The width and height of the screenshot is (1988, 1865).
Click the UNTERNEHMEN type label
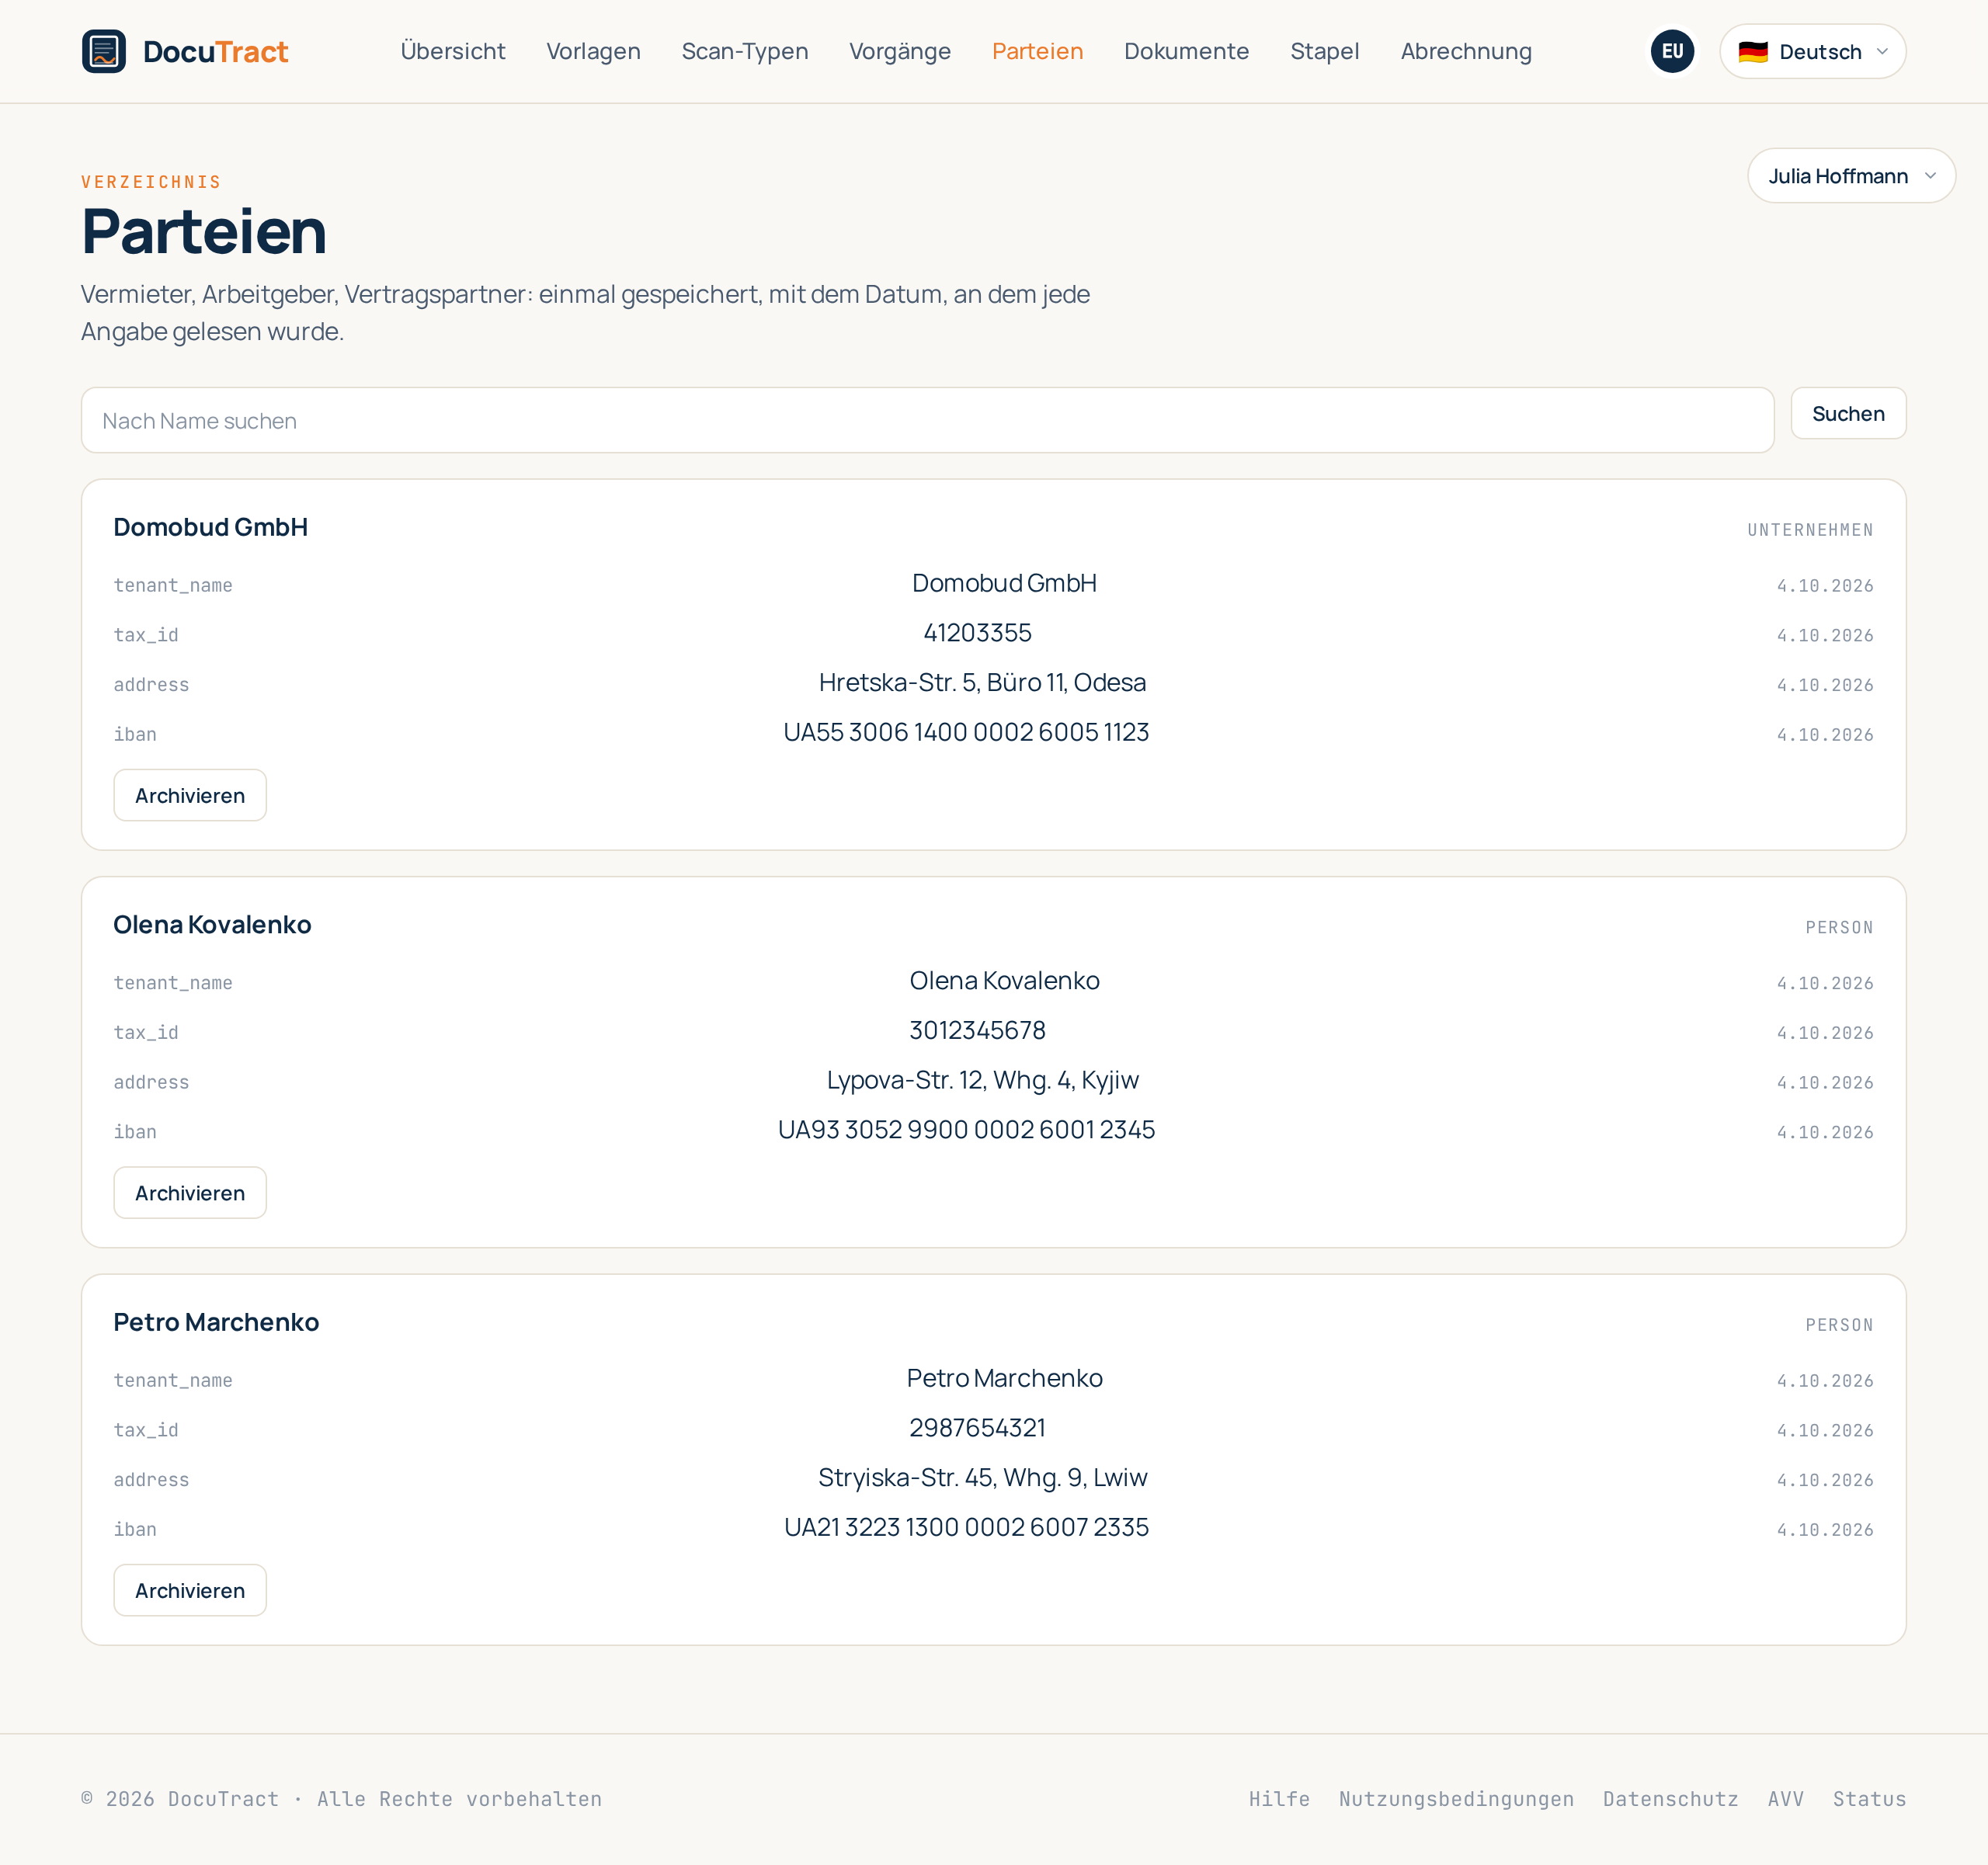[x=1810, y=530]
